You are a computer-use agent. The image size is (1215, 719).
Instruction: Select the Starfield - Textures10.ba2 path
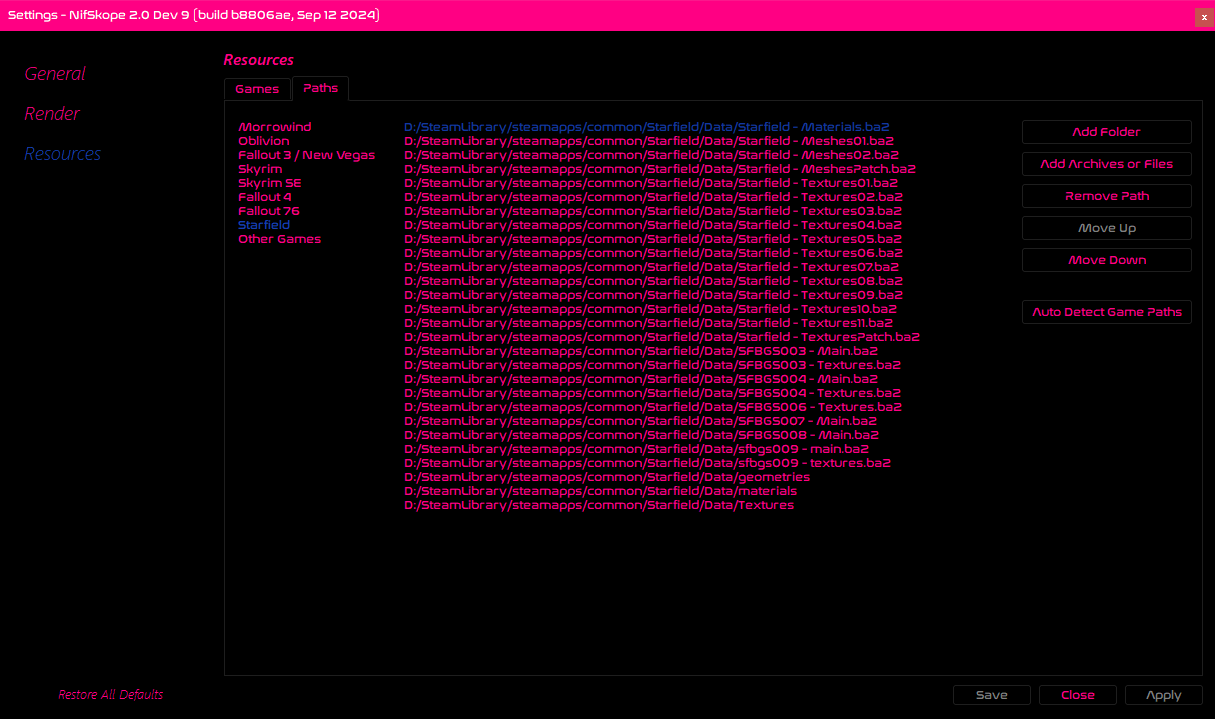point(651,309)
